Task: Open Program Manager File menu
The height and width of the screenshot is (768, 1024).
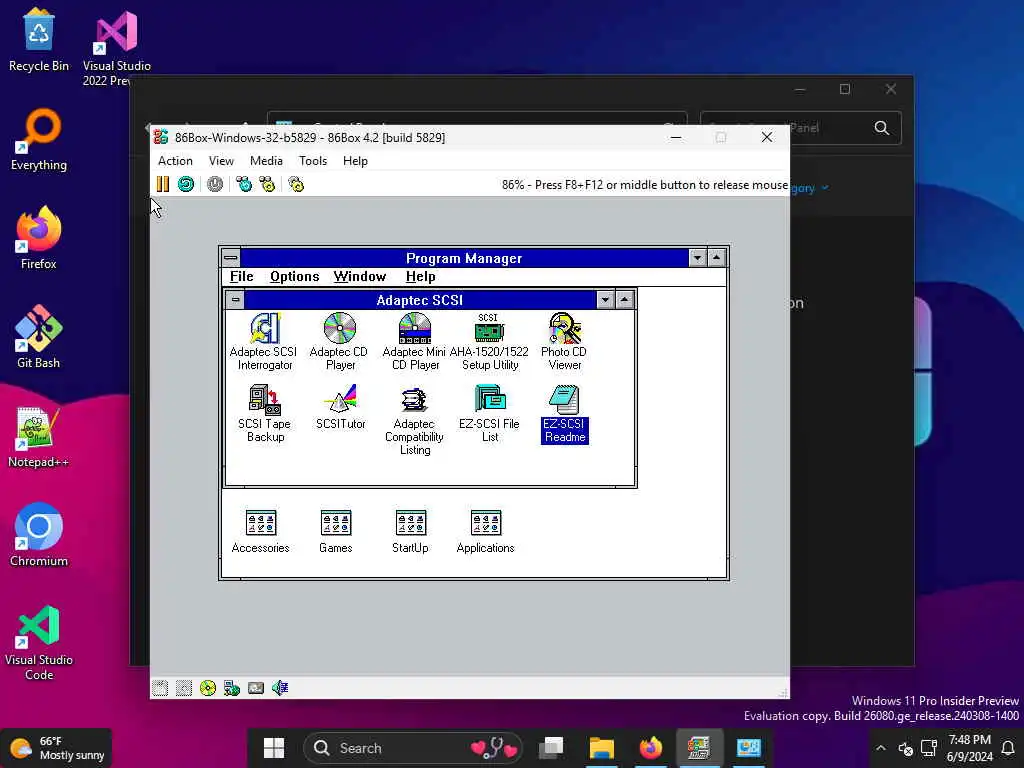Action: (x=241, y=276)
